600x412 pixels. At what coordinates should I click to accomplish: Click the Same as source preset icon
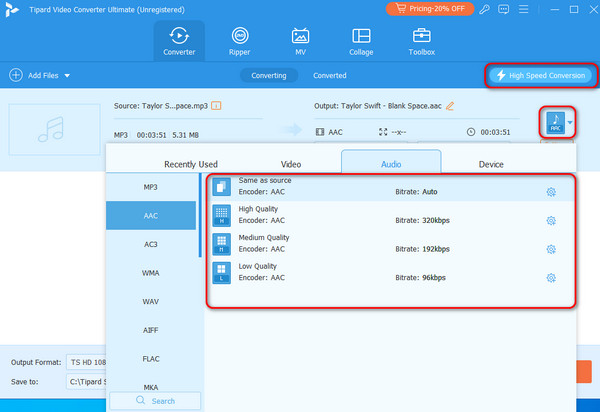pyautogui.click(x=222, y=187)
